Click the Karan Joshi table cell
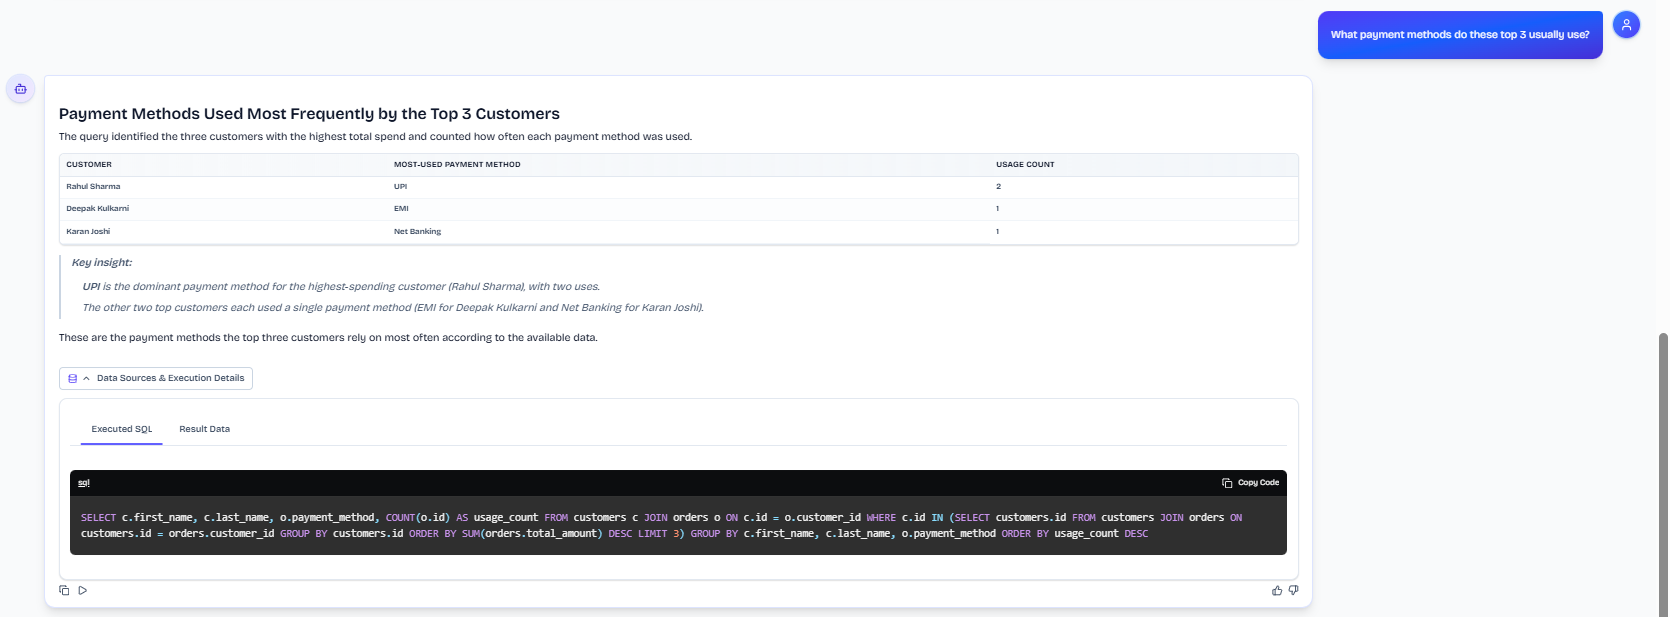1670x617 pixels. [x=88, y=232]
